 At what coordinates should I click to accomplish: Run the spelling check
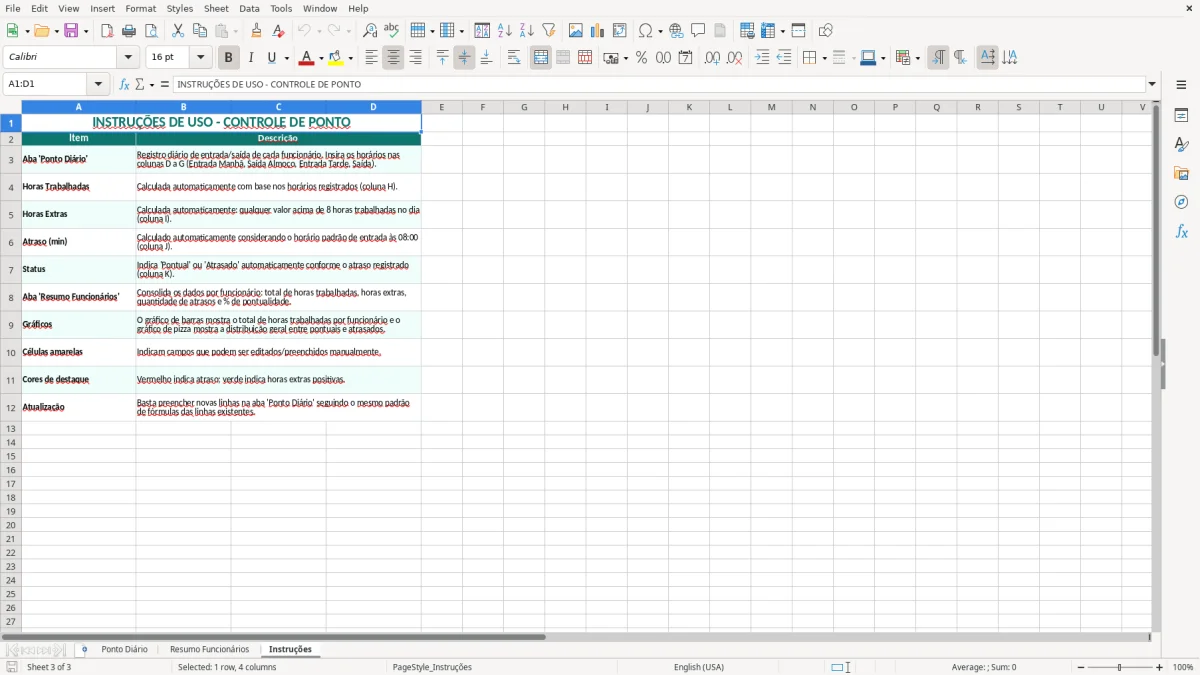pyautogui.click(x=392, y=31)
